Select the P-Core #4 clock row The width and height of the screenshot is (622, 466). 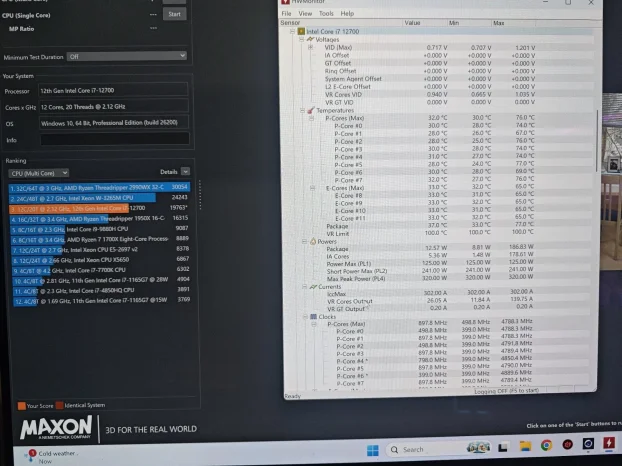[x=432, y=361]
